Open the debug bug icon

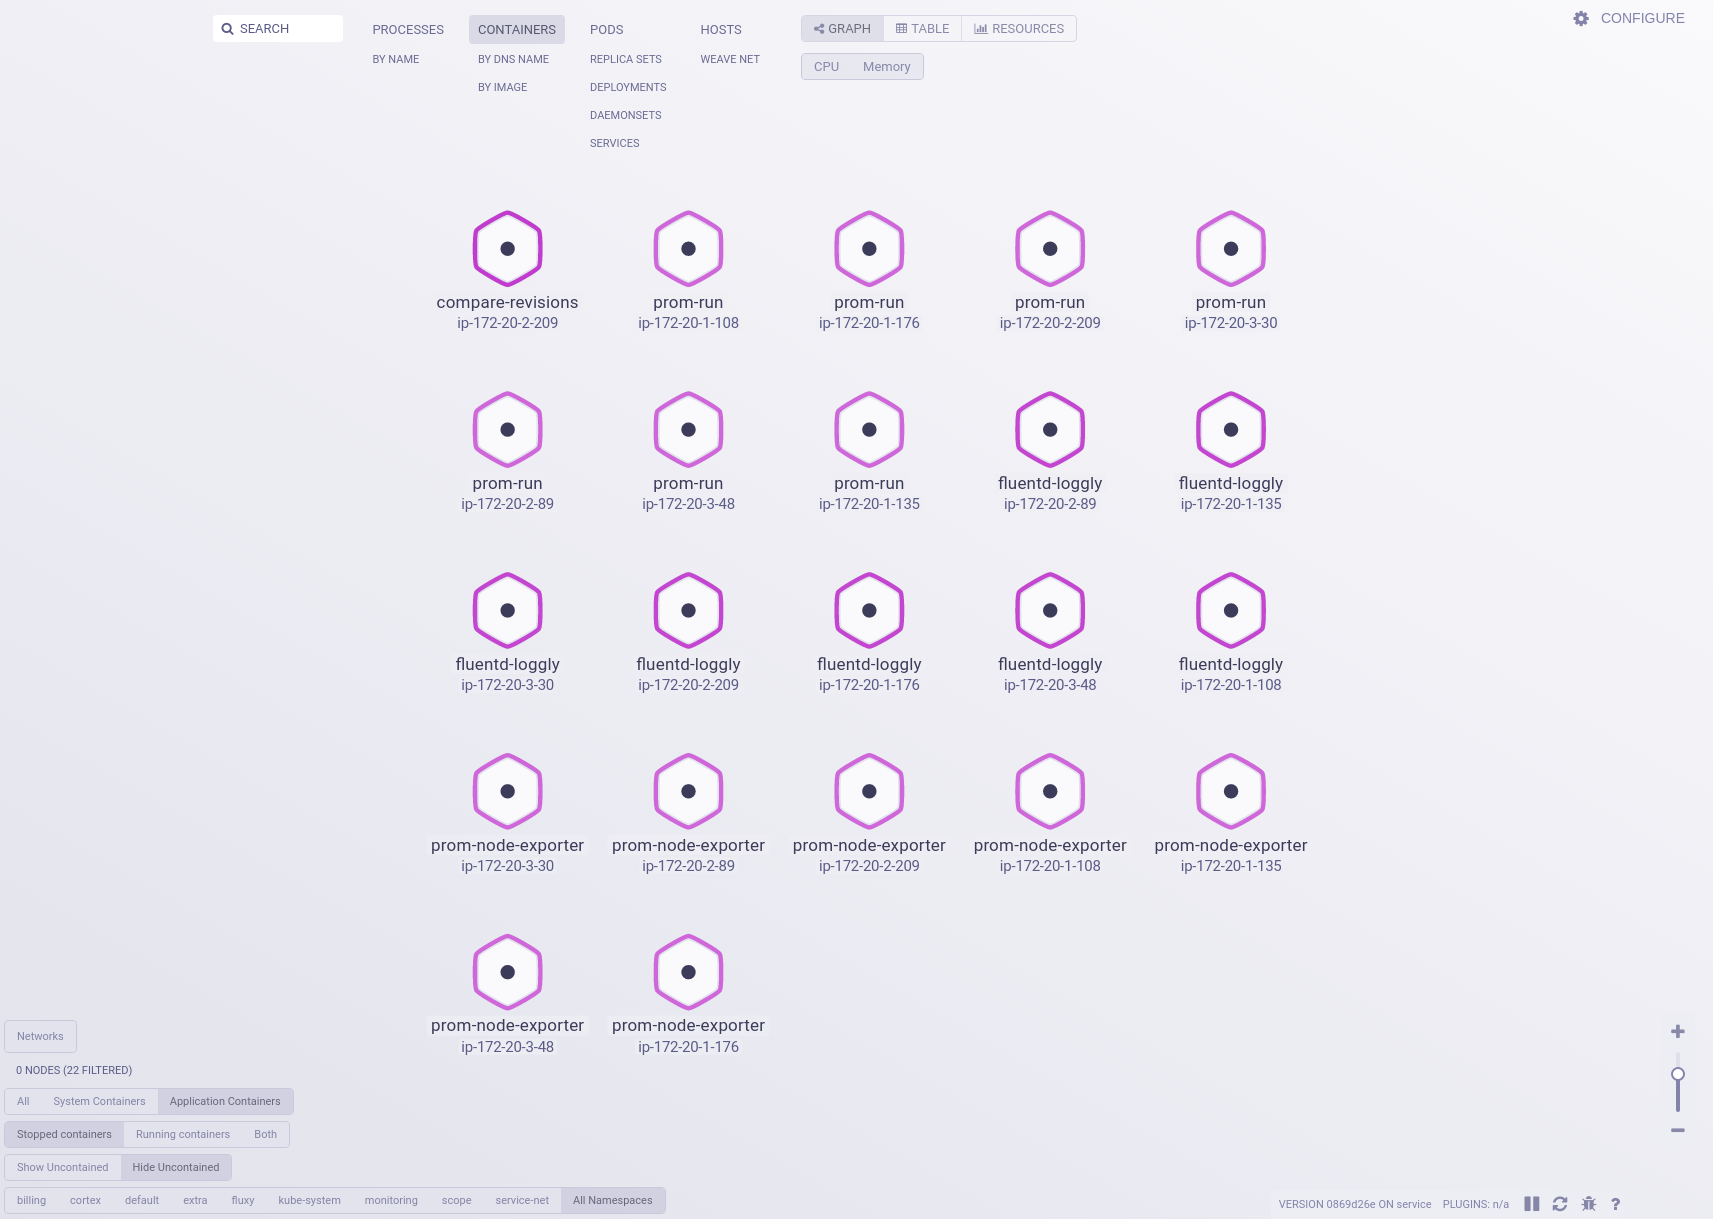point(1589,1204)
